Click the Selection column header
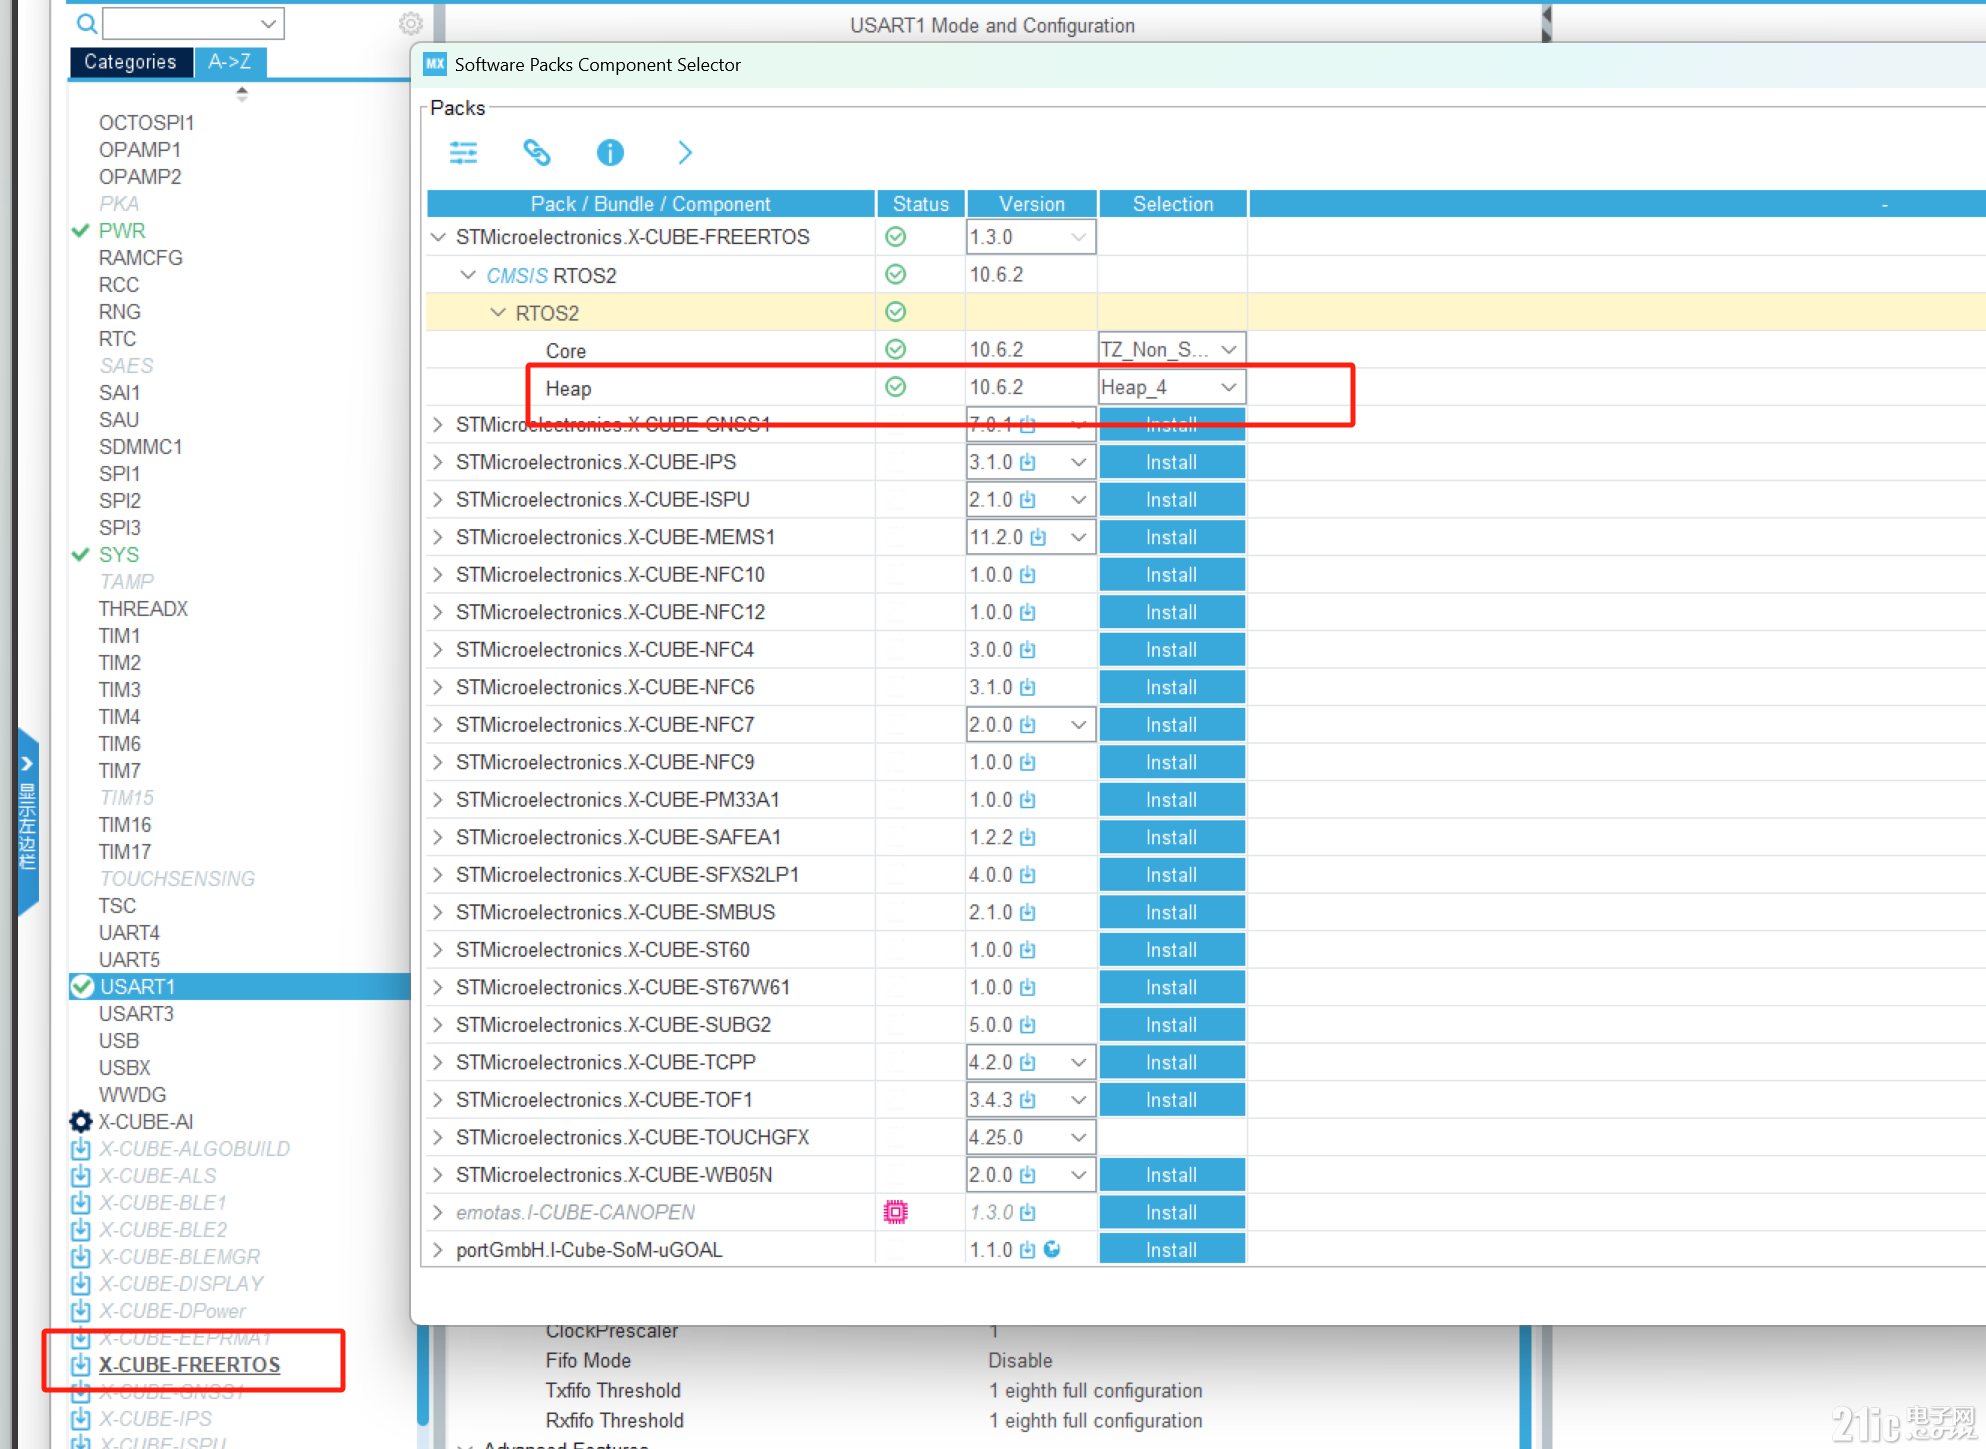This screenshot has width=1986, height=1449. tap(1173, 204)
